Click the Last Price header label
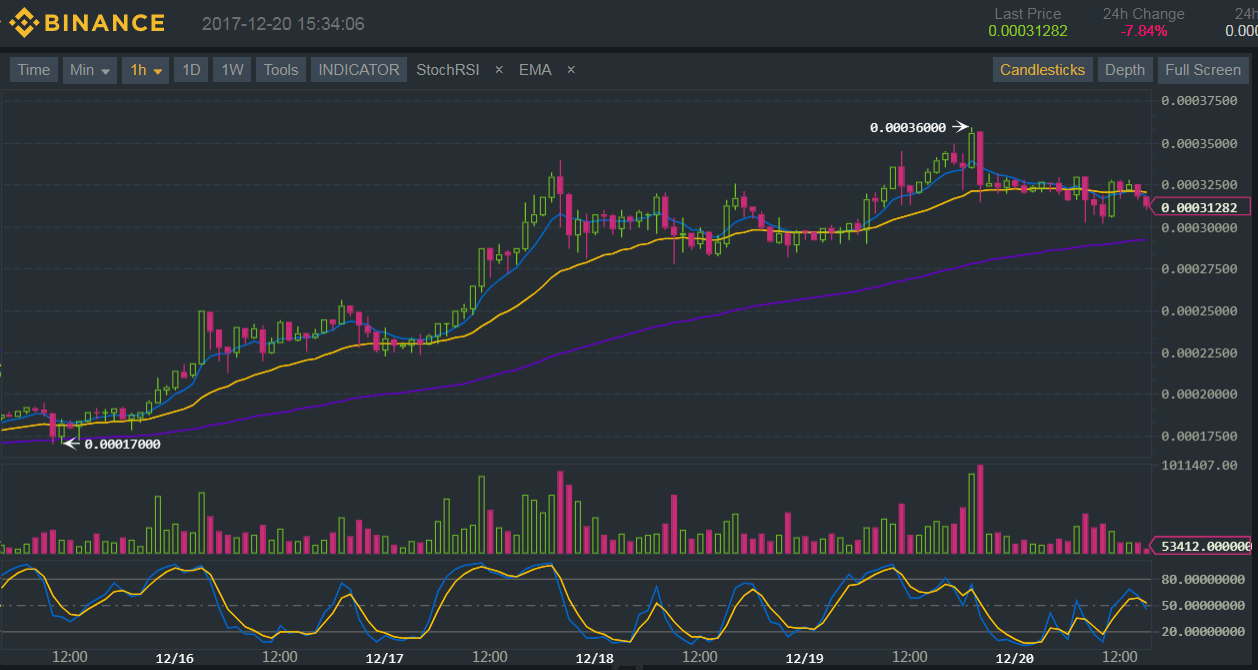Screen dimensions: 1258x670 [x=1028, y=14]
